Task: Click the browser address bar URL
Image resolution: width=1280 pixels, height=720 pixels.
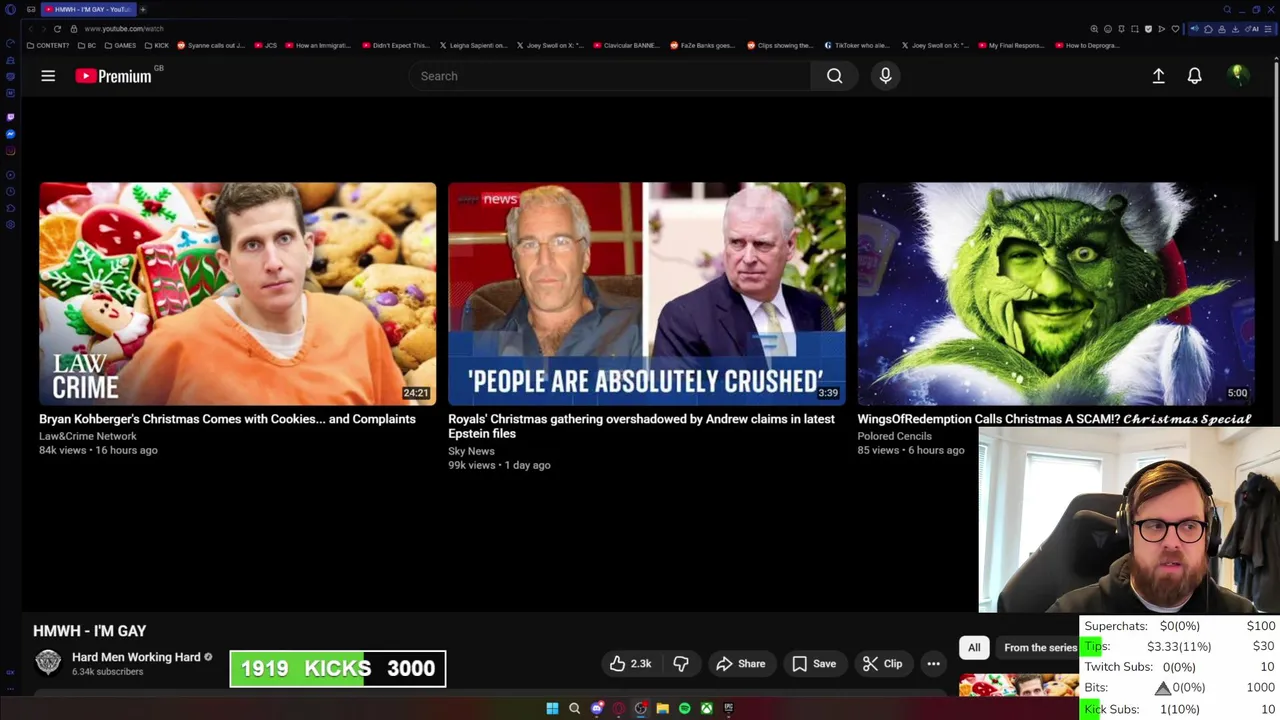Action: (124, 28)
